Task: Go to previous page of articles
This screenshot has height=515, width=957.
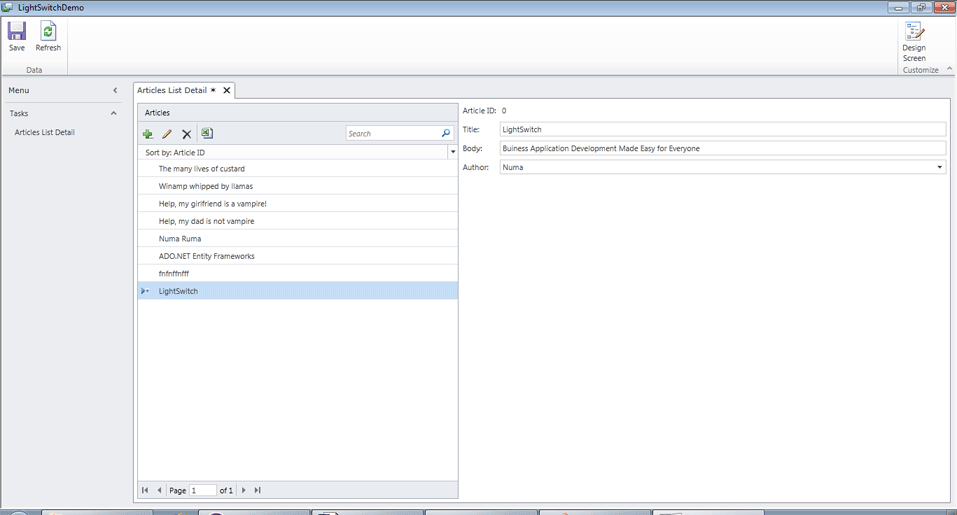Action: [x=159, y=490]
